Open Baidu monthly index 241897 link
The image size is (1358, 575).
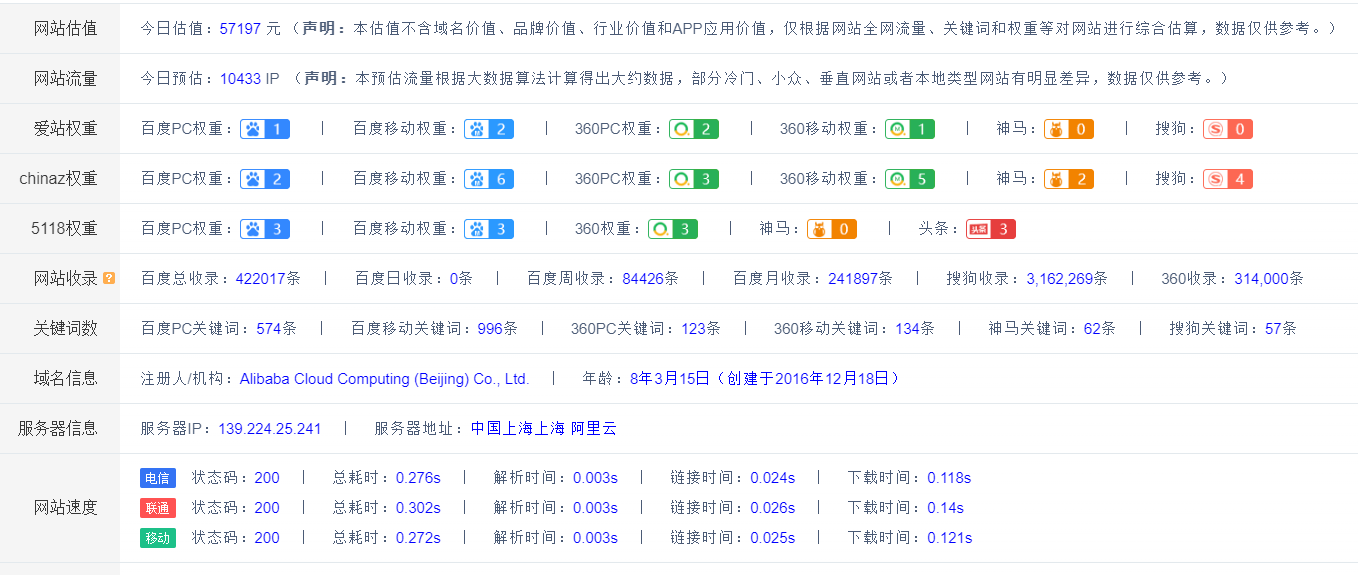tap(853, 279)
